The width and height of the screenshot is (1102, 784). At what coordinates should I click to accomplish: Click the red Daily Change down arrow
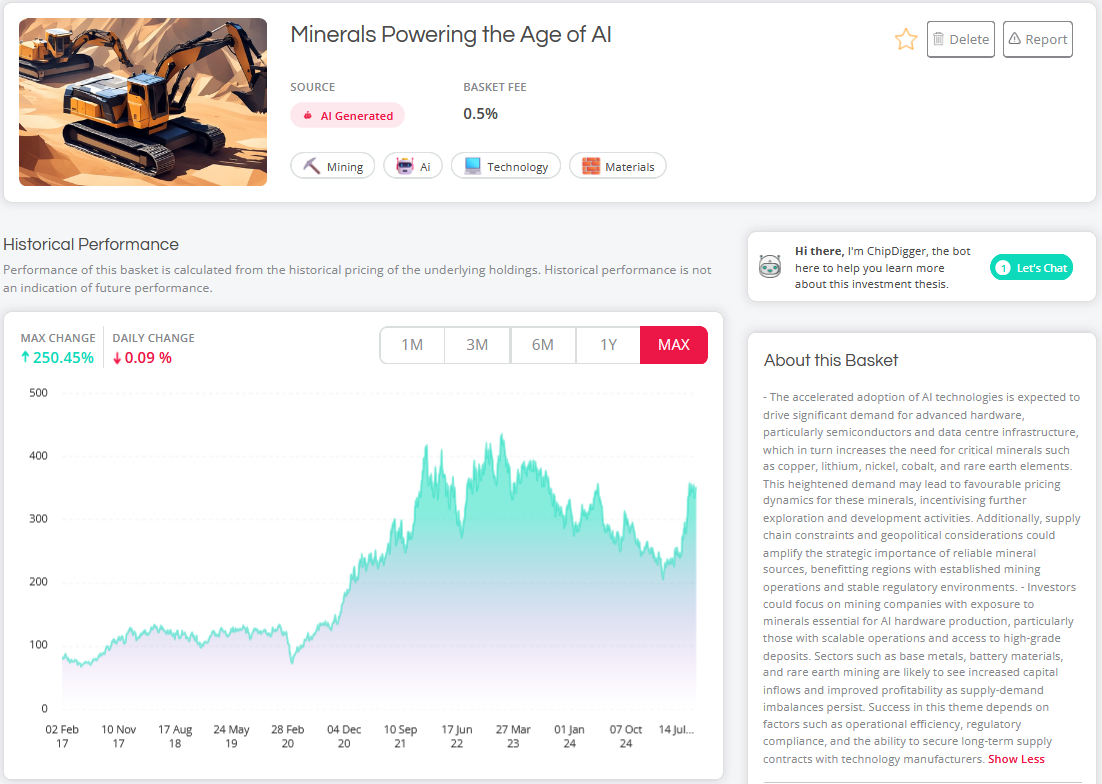point(118,358)
